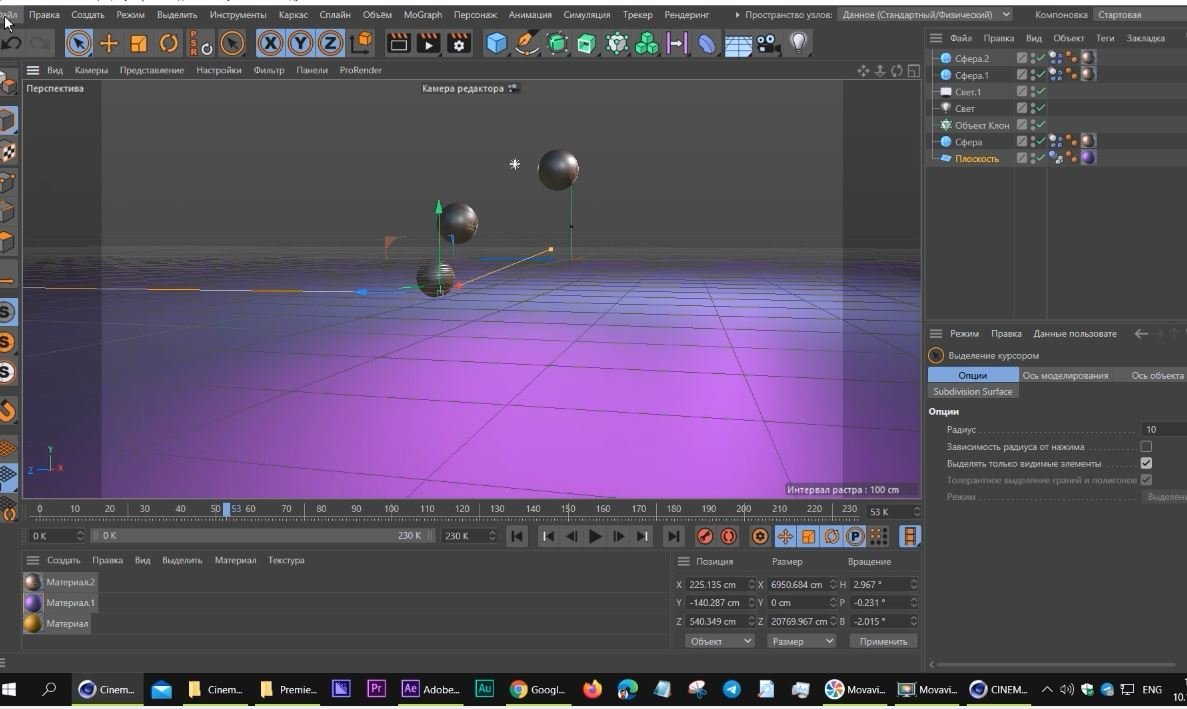Open the 'Симуляция' menu
Image resolution: width=1187 pixels, height=709 pixels.
[587, 14]
